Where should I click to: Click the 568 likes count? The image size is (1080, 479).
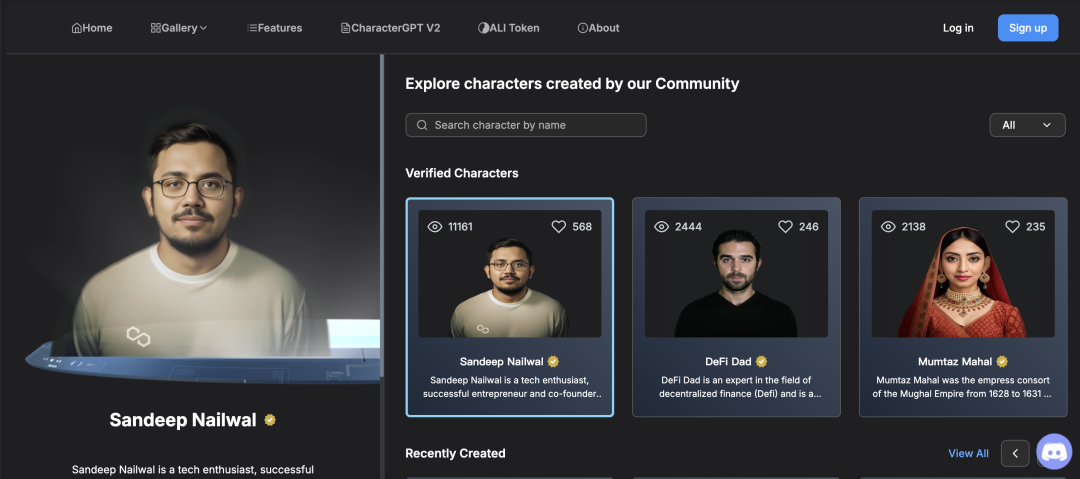click(582, 227)
